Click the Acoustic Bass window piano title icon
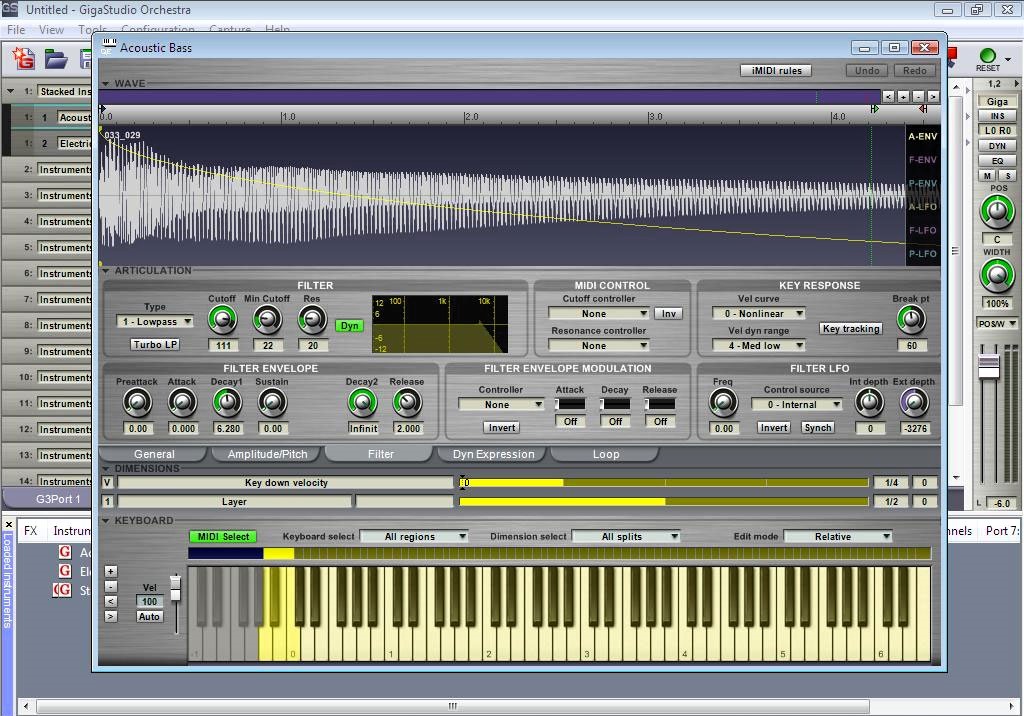This screenshot has height=716, width=1024. 109,46
